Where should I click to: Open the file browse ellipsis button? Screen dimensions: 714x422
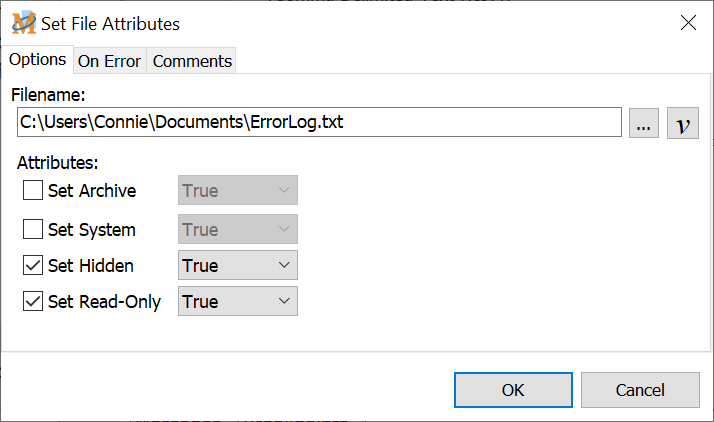(x=644, y=124)
